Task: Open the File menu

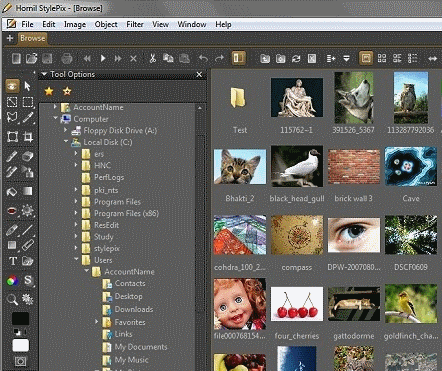Action: [x=27, y=24]
